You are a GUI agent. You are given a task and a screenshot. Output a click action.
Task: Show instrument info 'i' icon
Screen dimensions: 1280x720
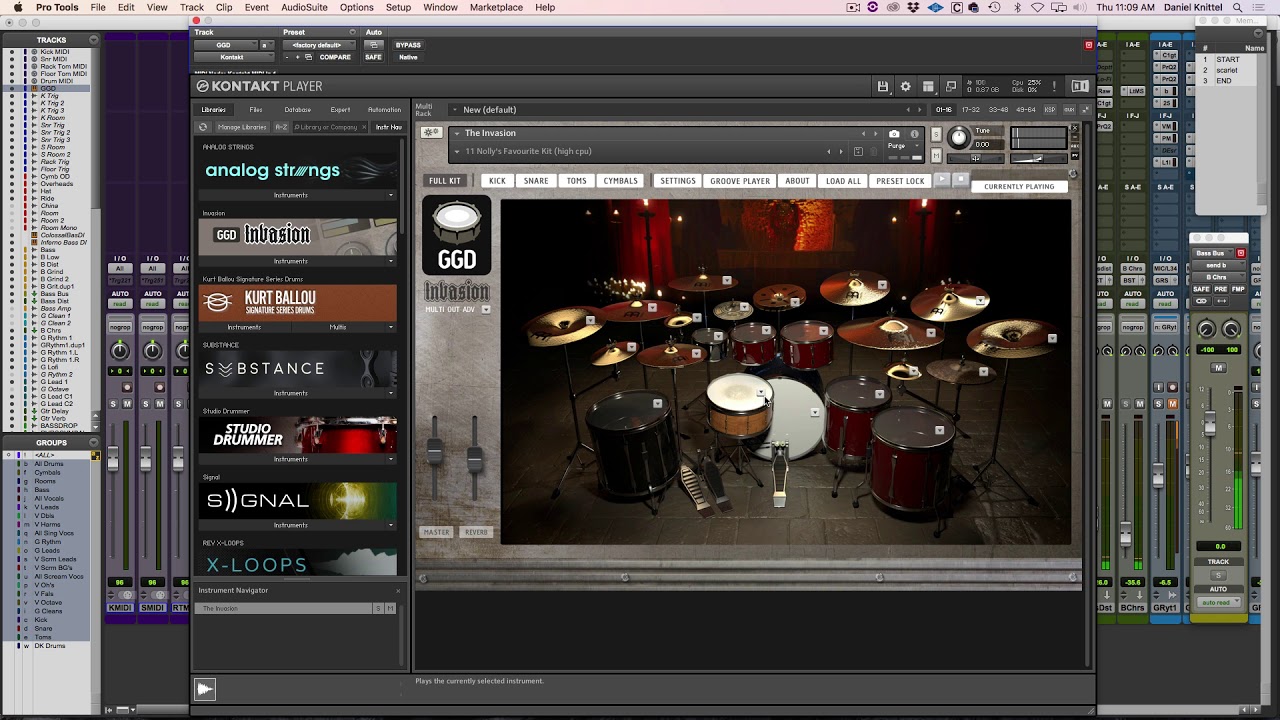914,133
